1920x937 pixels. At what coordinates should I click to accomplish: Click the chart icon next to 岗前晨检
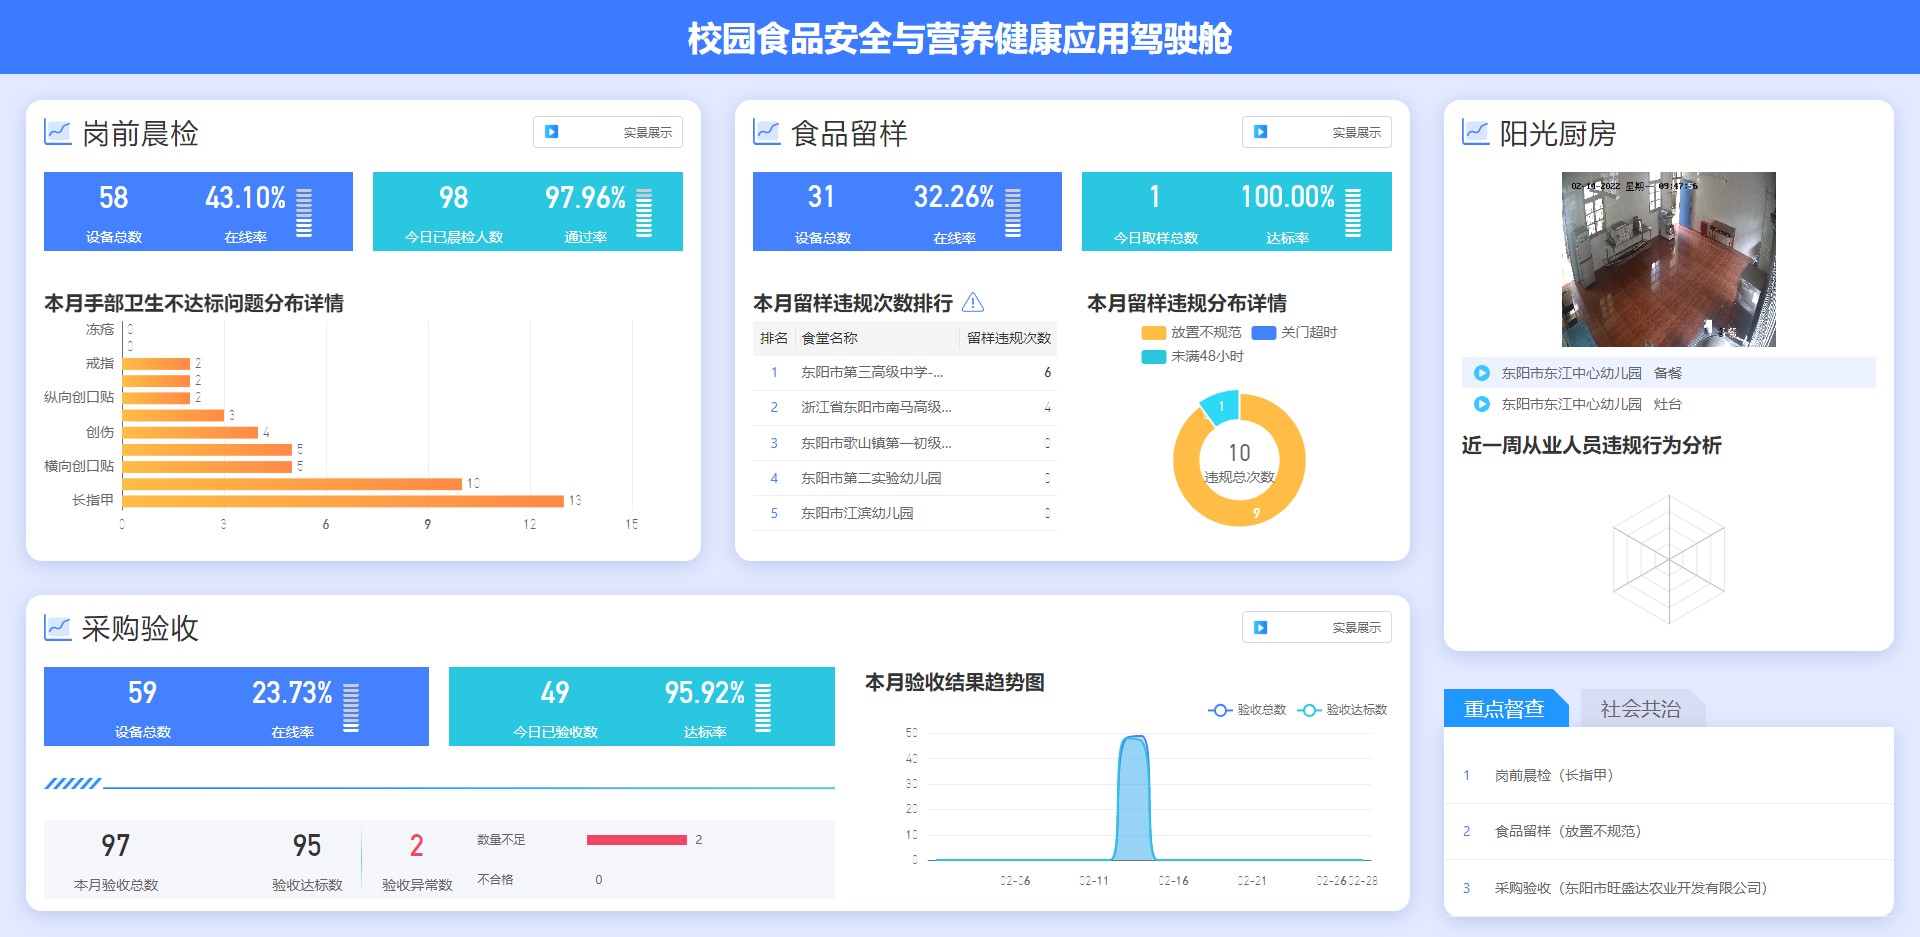point(58,132)
